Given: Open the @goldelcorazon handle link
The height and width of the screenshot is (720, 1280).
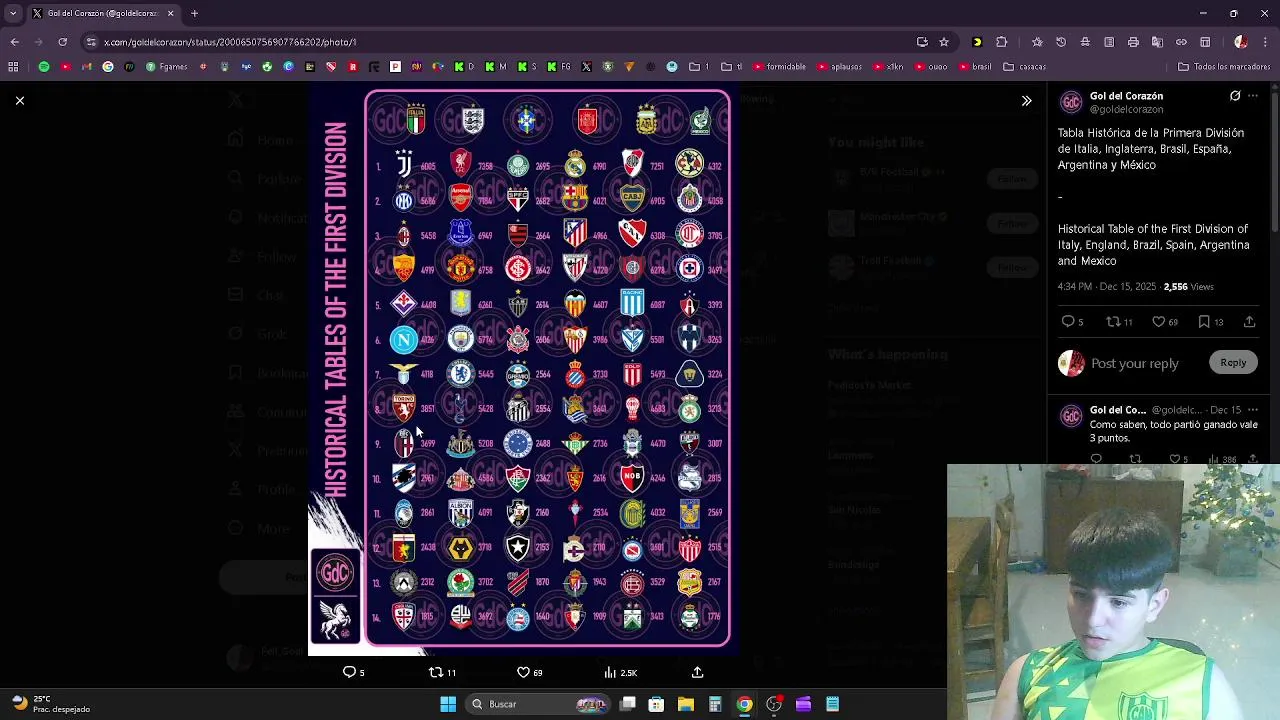Looking at the screenshot, I should tap(1126, 109).
